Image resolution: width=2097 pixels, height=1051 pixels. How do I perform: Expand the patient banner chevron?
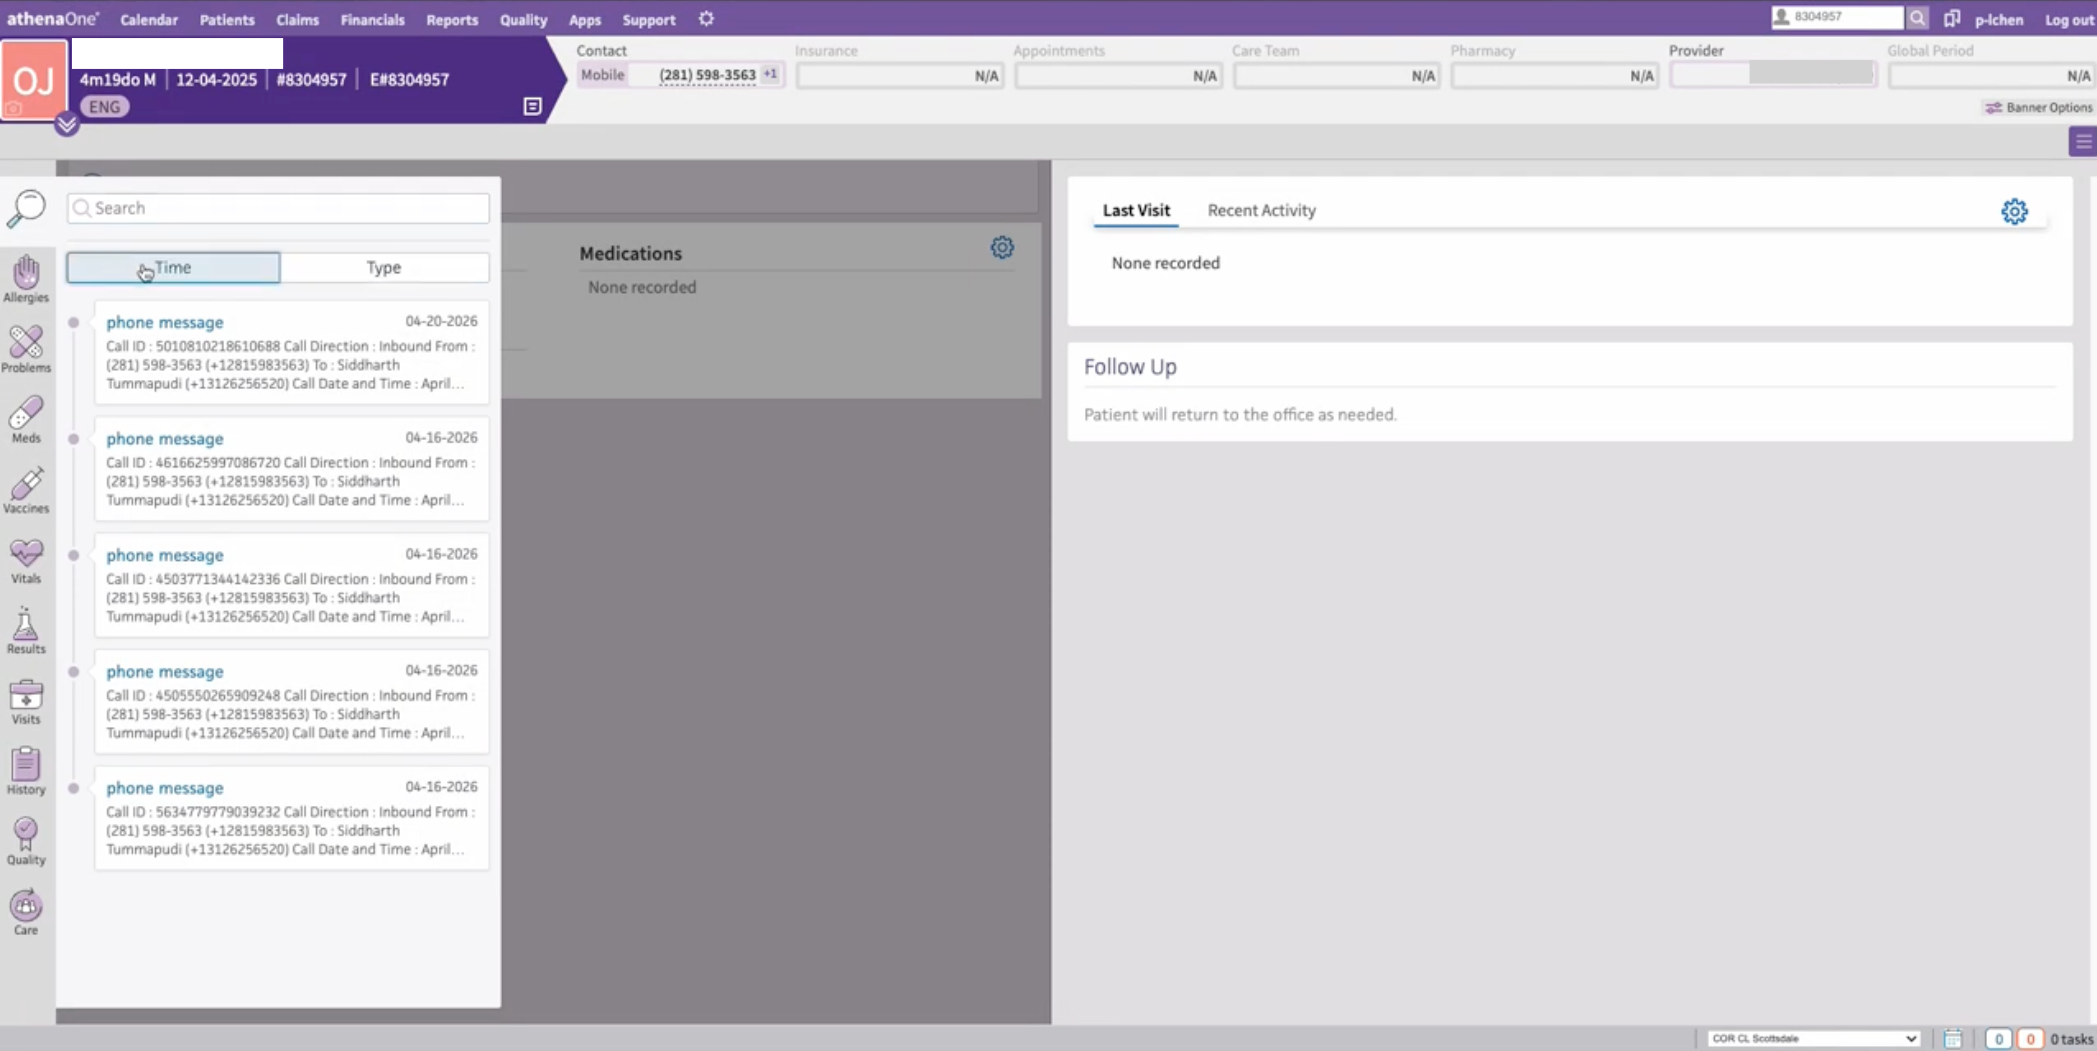(66, 125)
